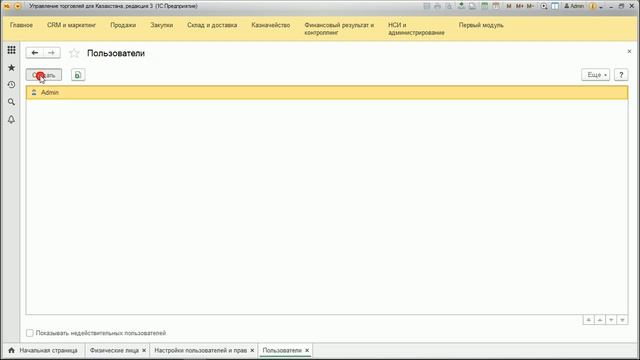Viewport: 640px width, 360px height.
Task: Move one row down arrow button
Action: (611, 320)
